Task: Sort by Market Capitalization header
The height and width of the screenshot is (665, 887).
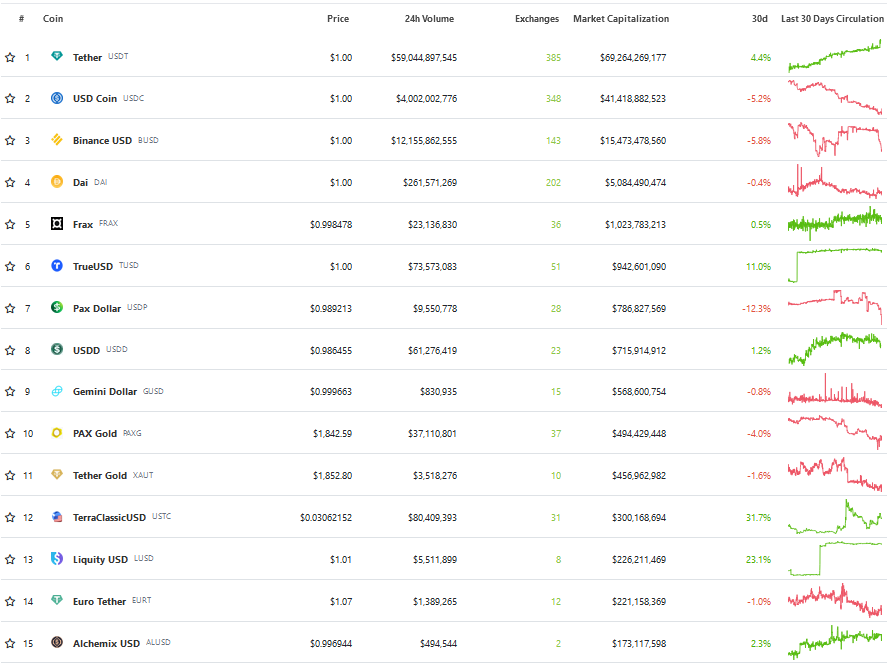Action: coord(621,19)
